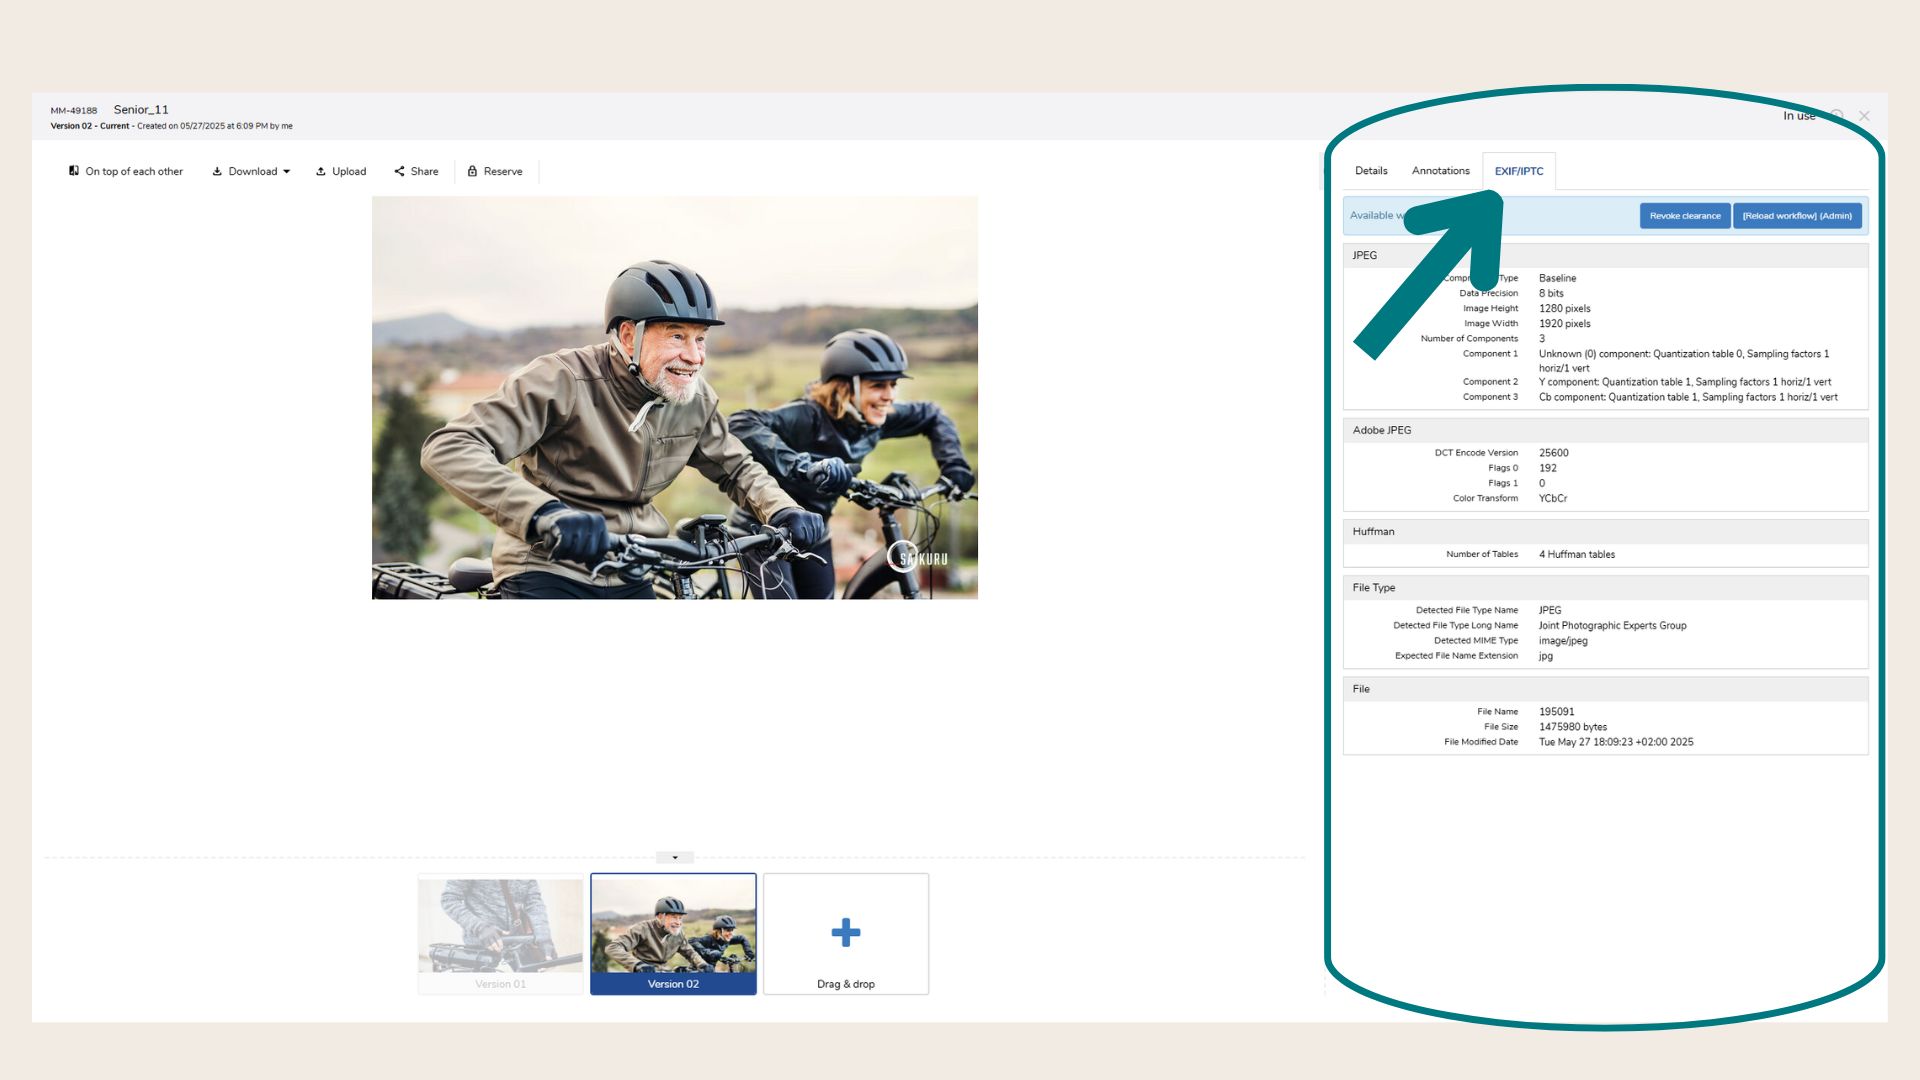Click the Reserve lock icon button
Screen dimensions: 1920x1080
(472, 171)
